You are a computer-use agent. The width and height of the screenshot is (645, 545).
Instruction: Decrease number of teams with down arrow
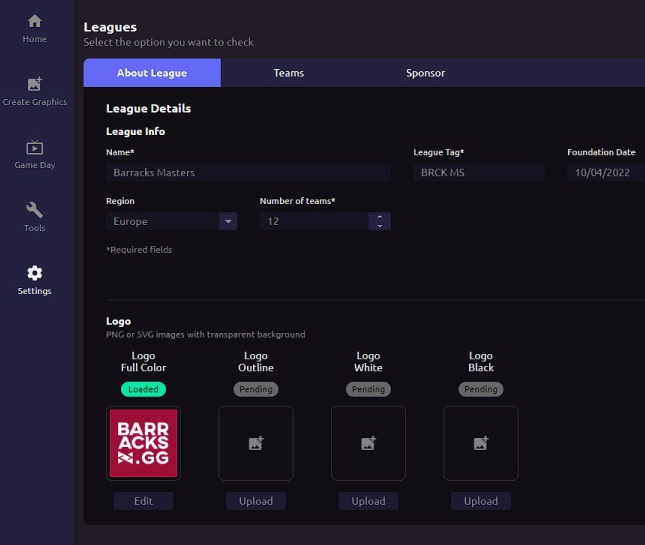coord(379,226)
